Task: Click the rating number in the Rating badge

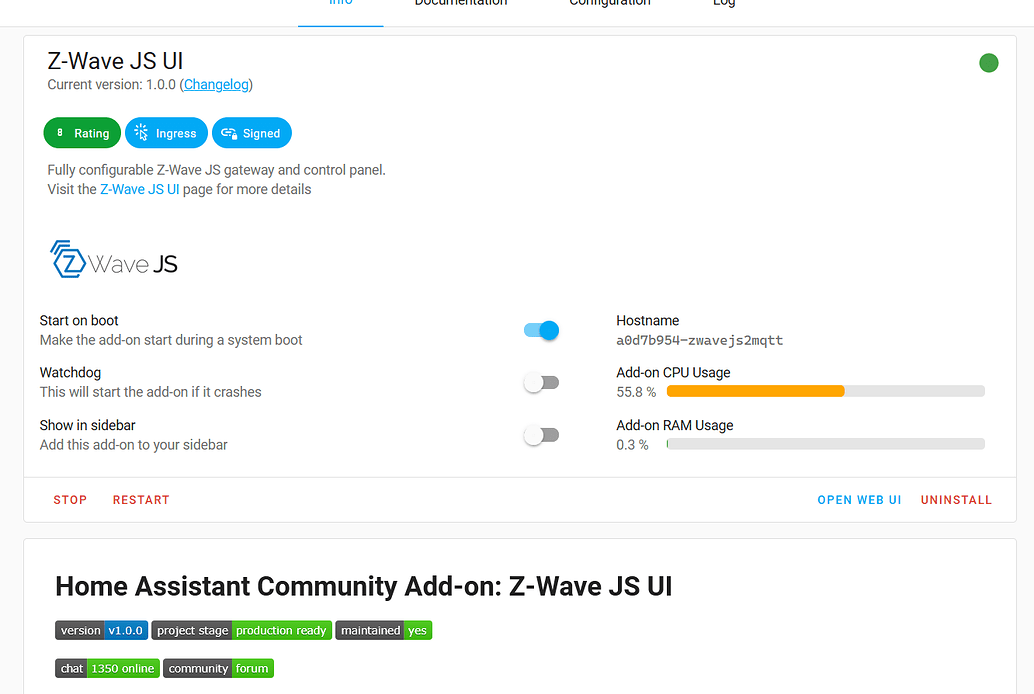Action: (x=60, y=133)
